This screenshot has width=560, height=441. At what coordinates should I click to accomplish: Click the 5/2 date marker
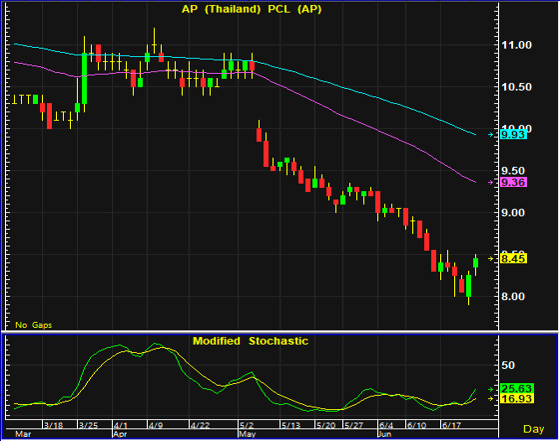tap(246, 425)
